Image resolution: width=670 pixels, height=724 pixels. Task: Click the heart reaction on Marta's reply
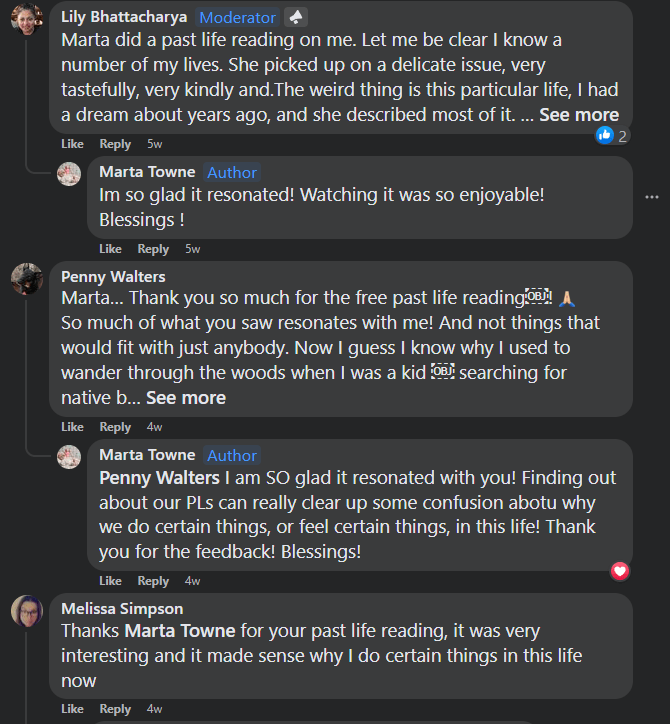click(x=620, y=571)
